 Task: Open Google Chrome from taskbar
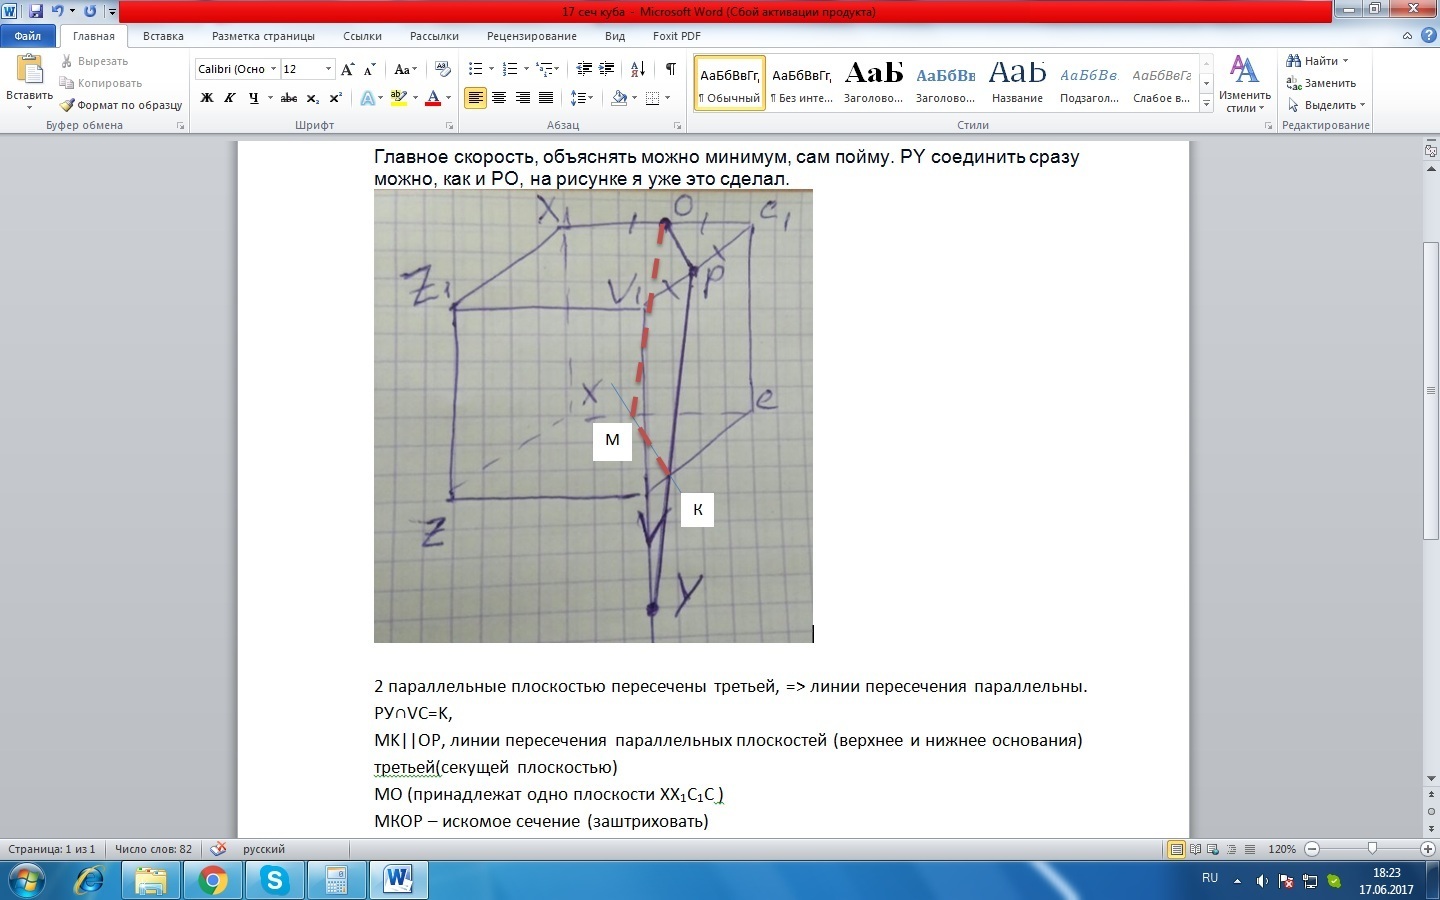[x=212, y=881]
